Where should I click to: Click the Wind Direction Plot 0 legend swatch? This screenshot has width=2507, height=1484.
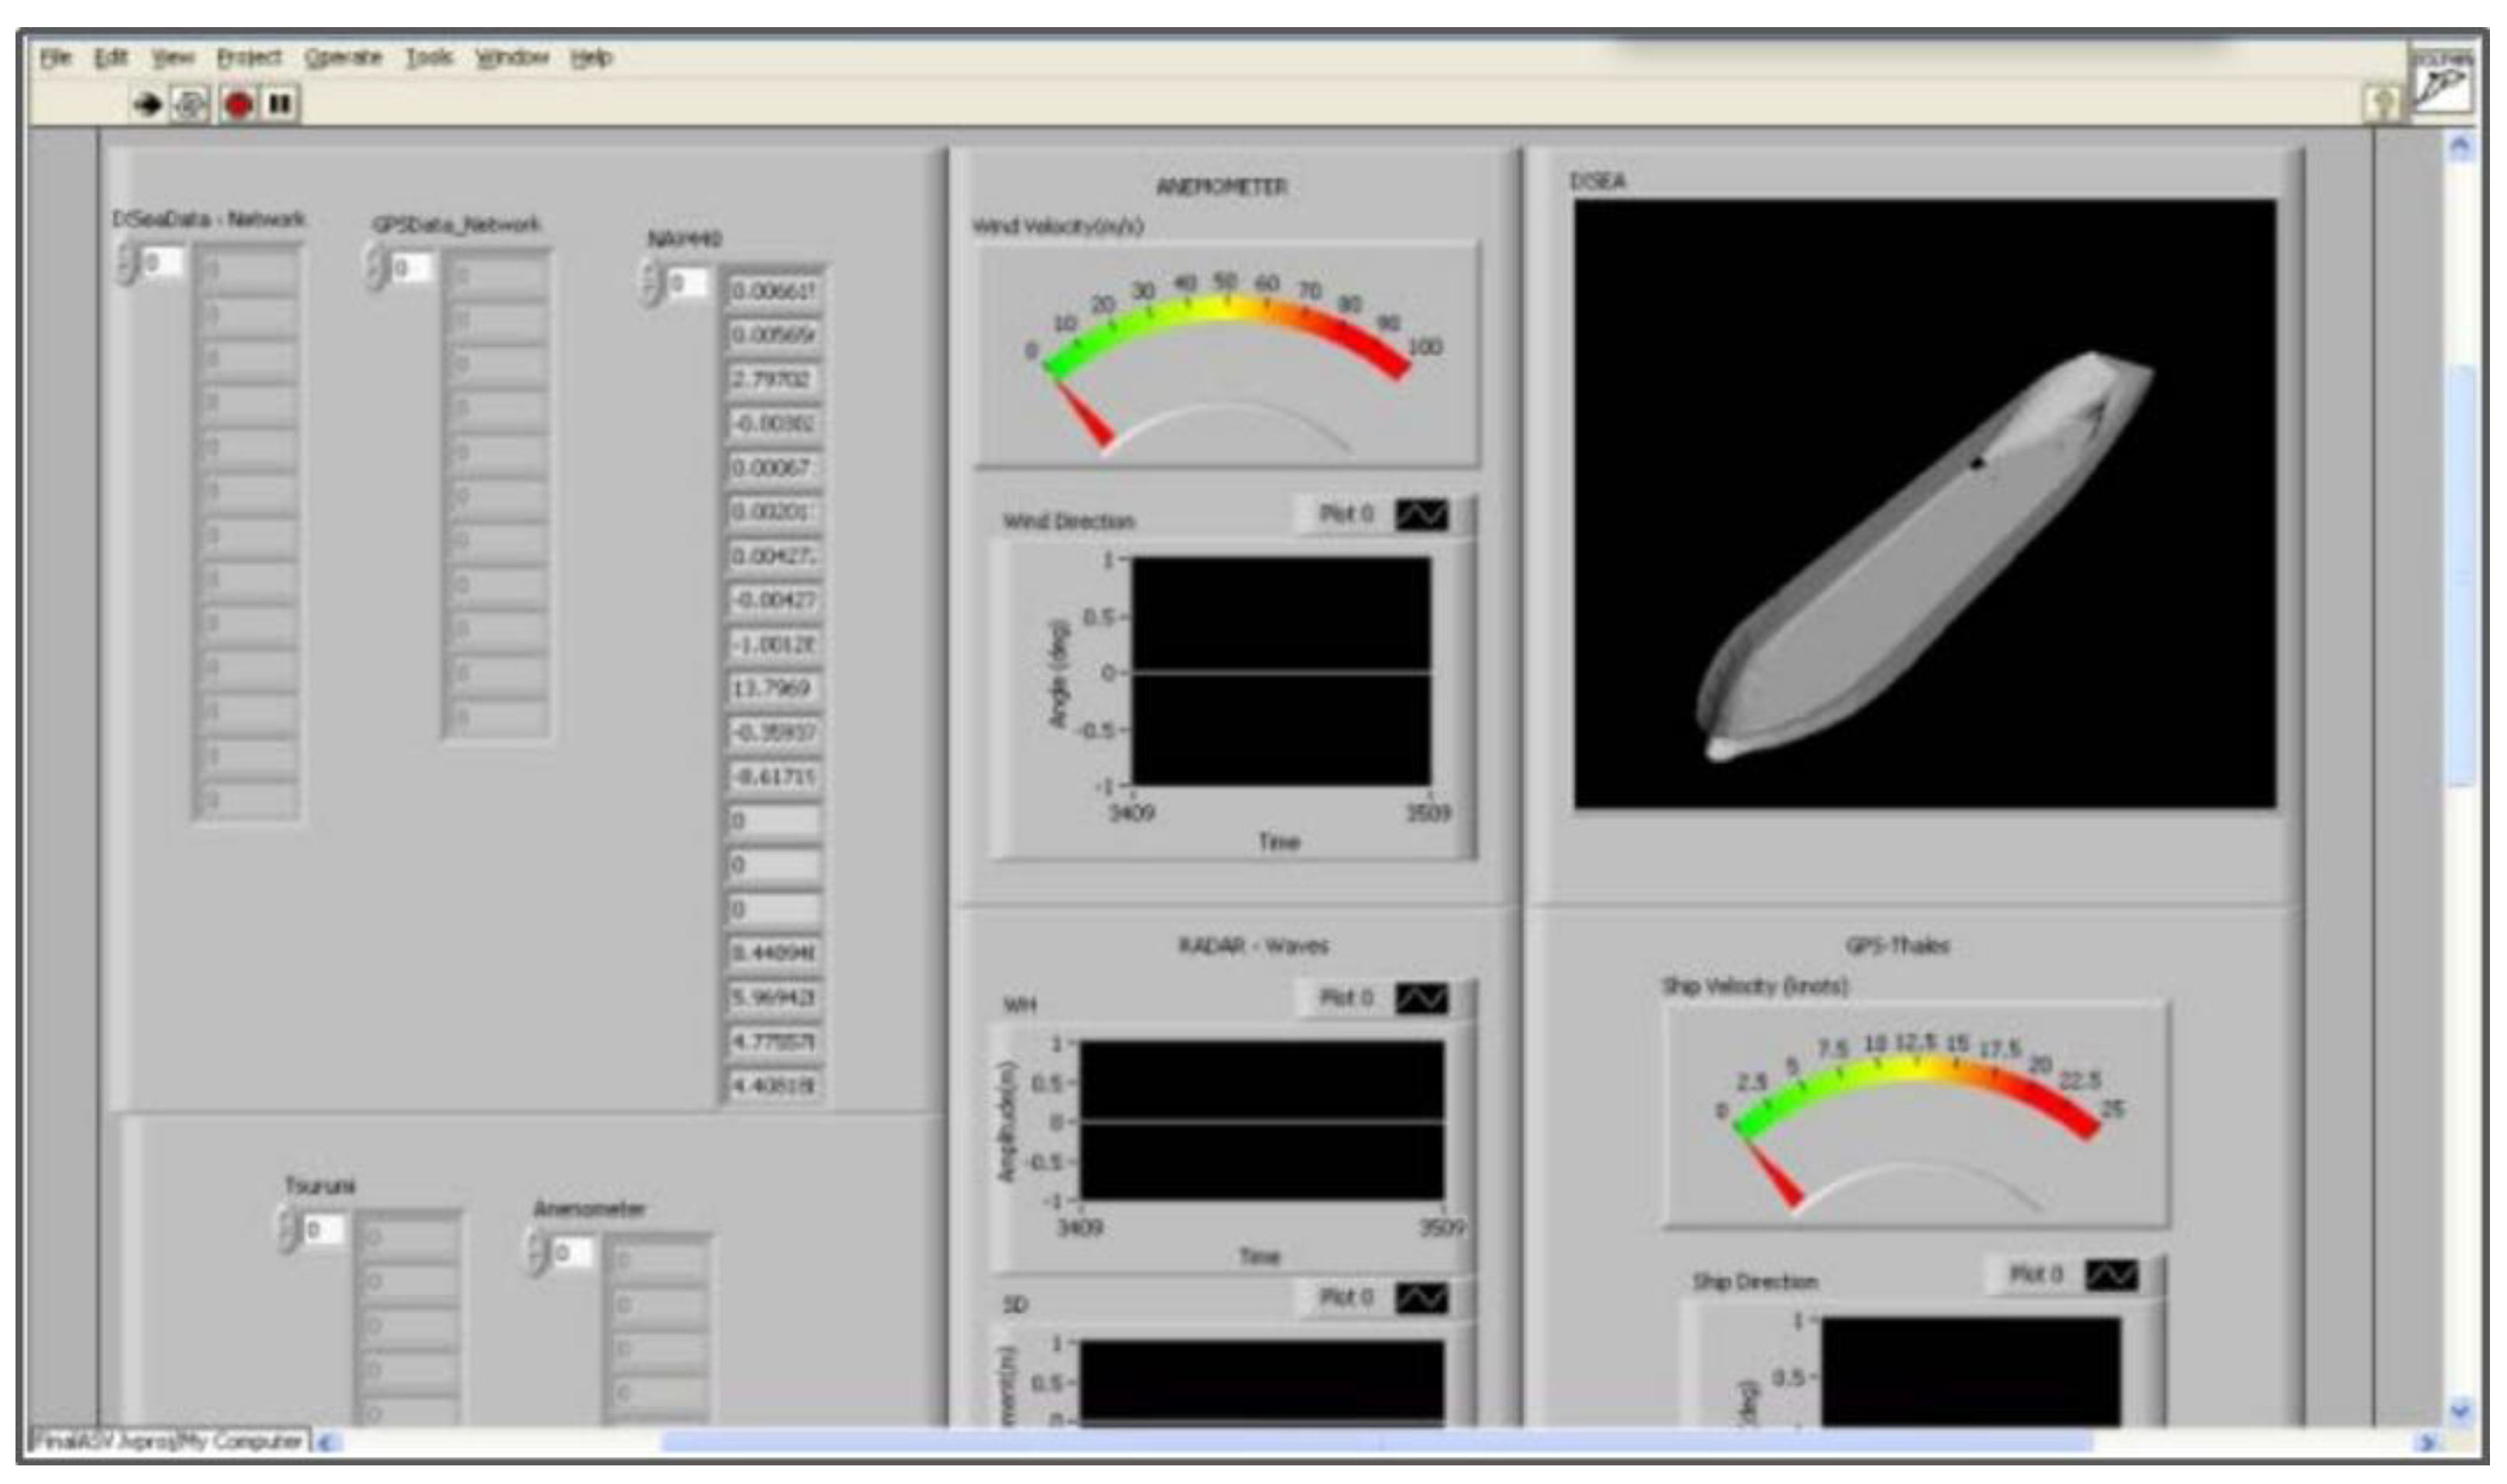1422,515
